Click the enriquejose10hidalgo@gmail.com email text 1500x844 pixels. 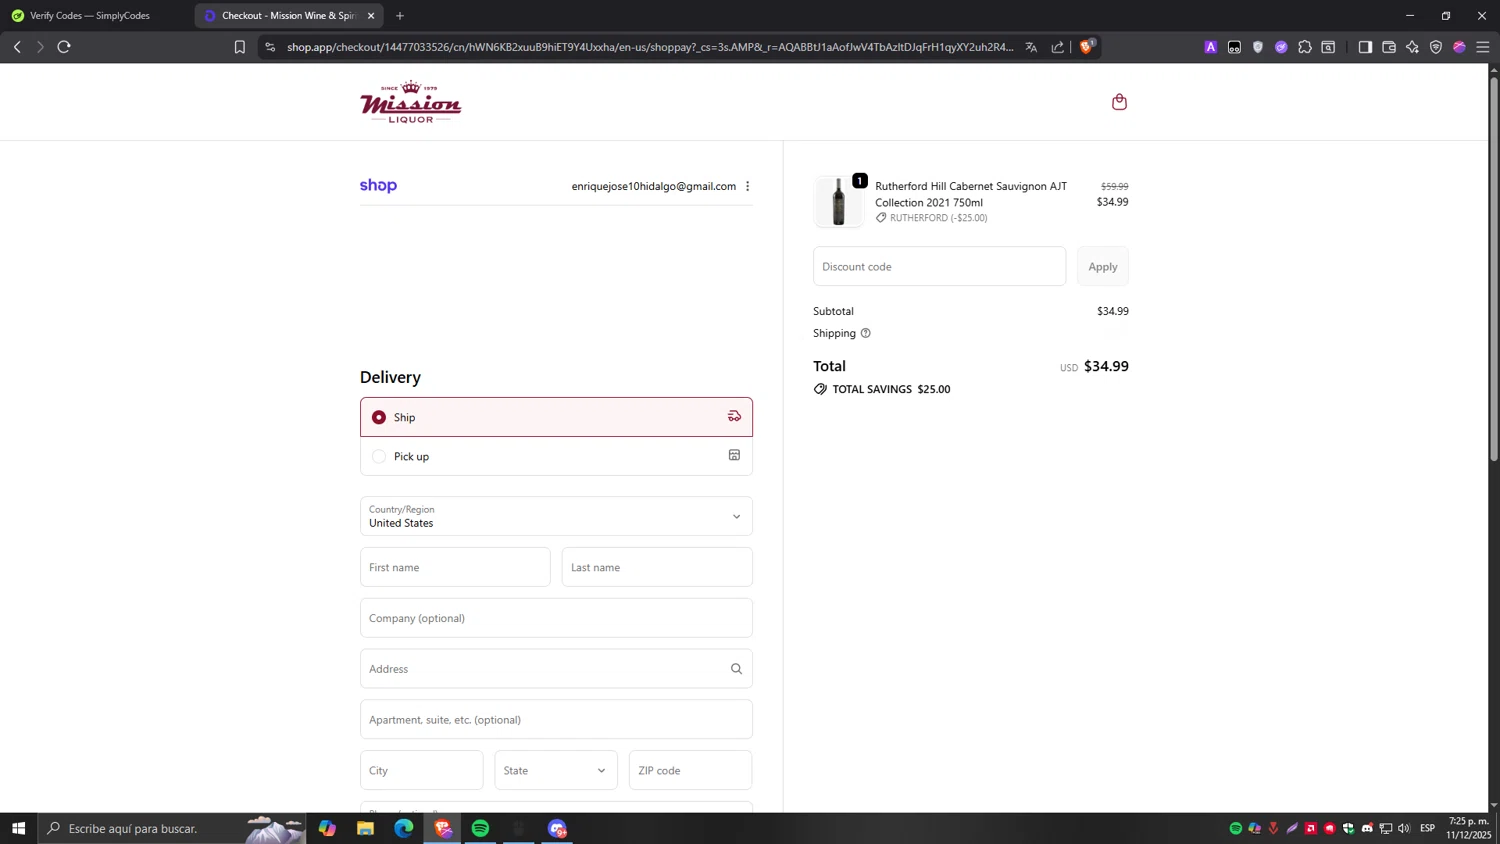point(653,186)
